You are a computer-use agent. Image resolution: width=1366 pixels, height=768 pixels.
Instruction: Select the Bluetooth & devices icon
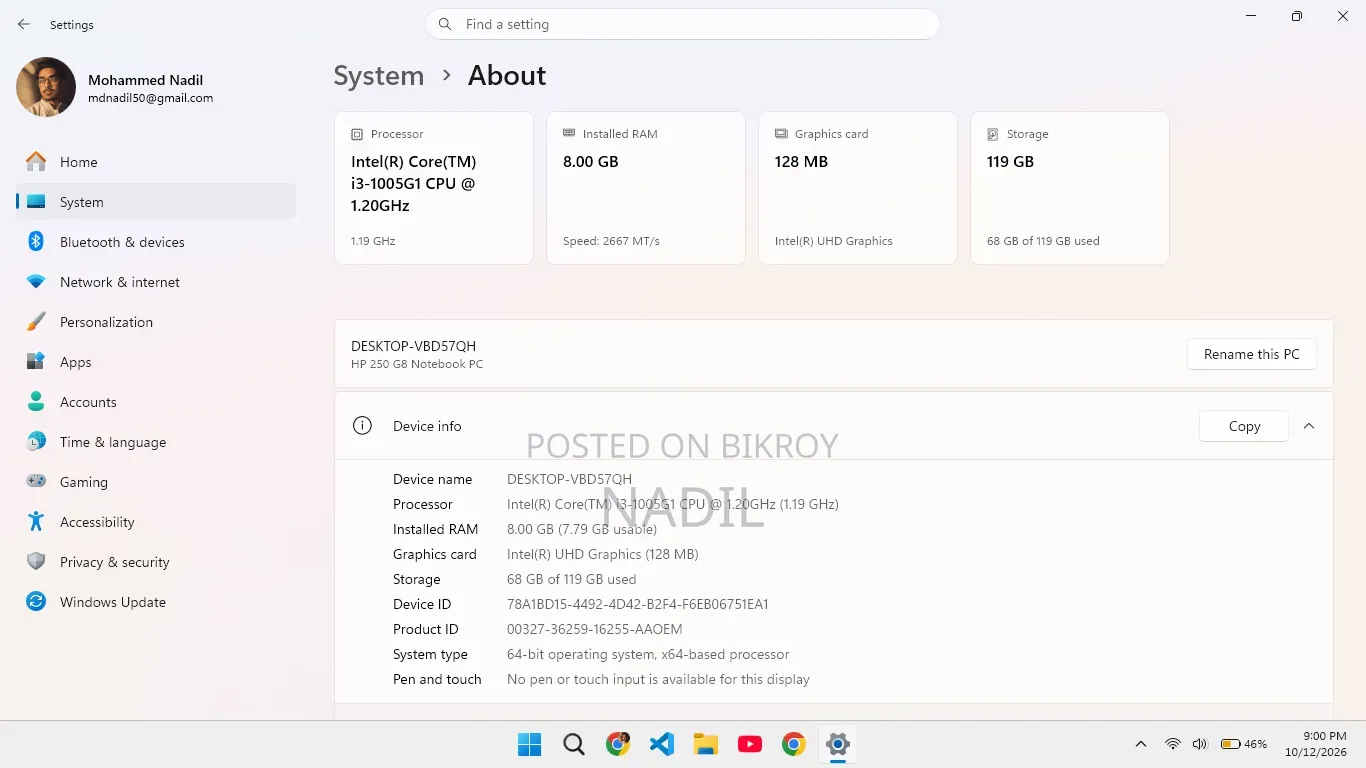[36, 242]
